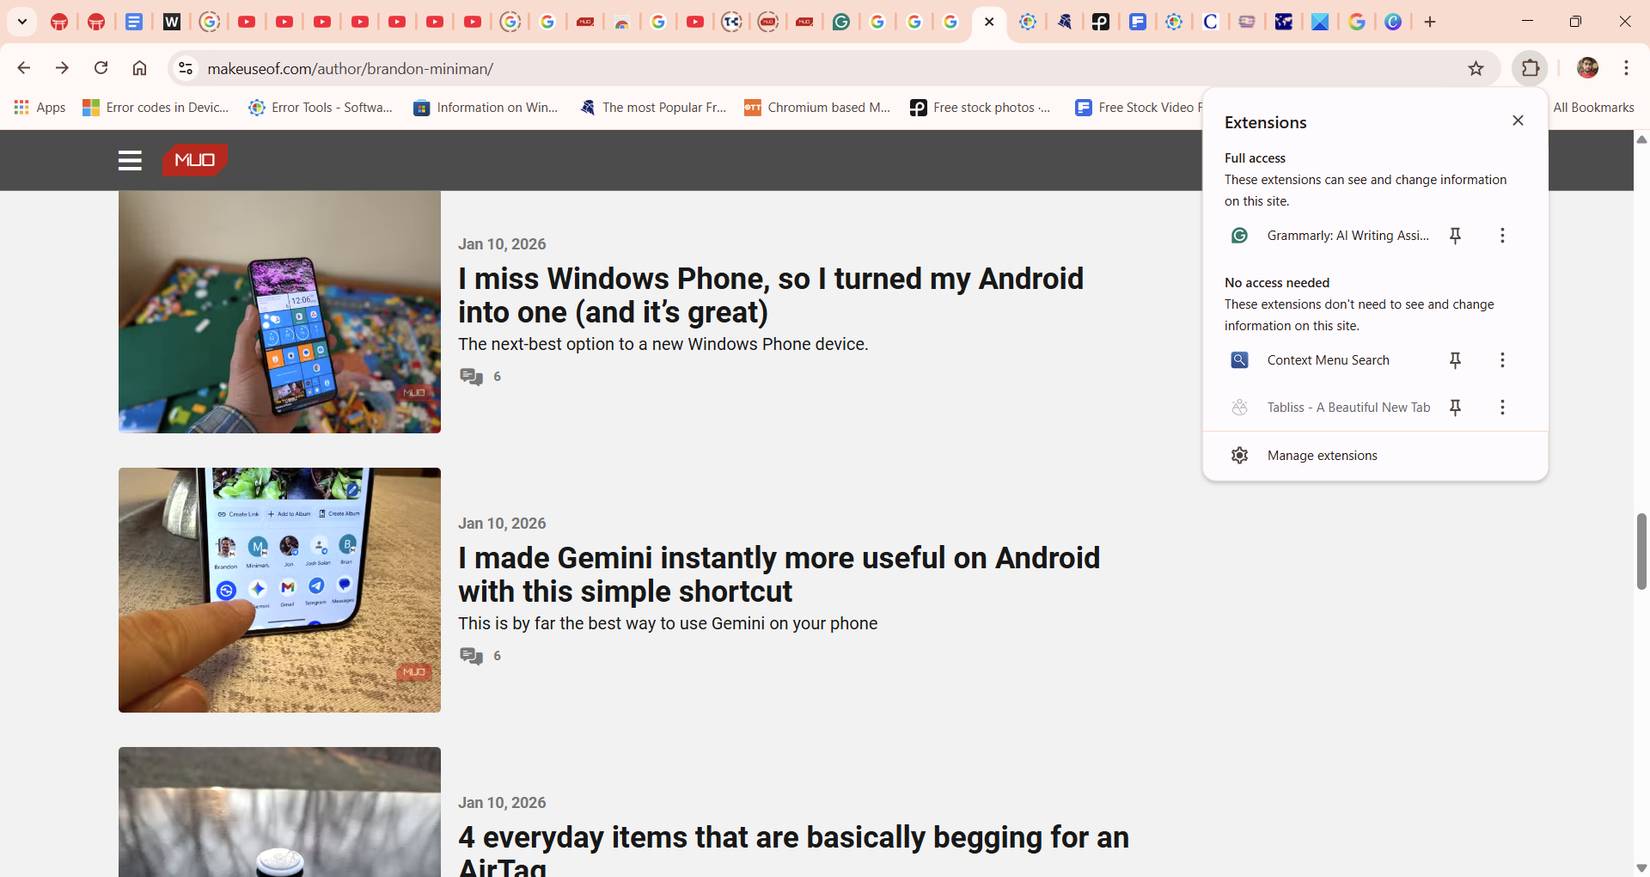Open the Chrome profile avatar

[x=1587, y=68]
